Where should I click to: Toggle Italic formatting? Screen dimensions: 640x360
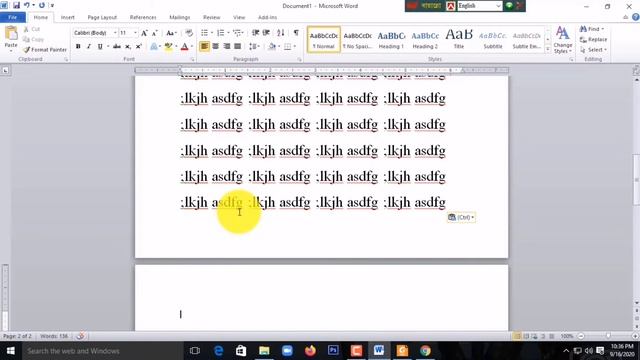tap(89, 47)
